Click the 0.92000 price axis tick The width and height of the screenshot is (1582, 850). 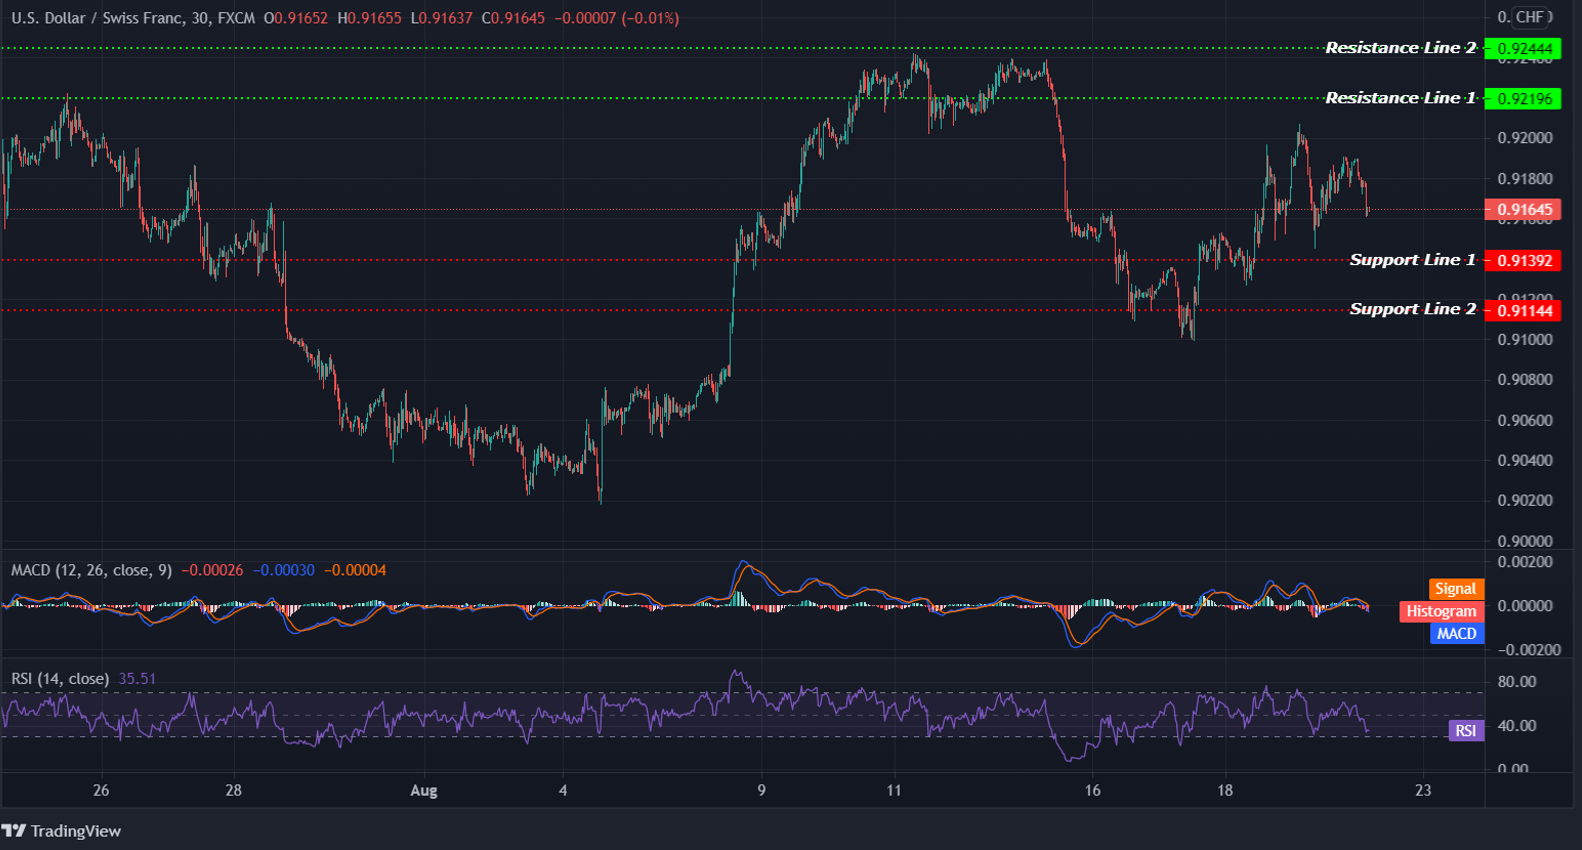pos(1525,138)
